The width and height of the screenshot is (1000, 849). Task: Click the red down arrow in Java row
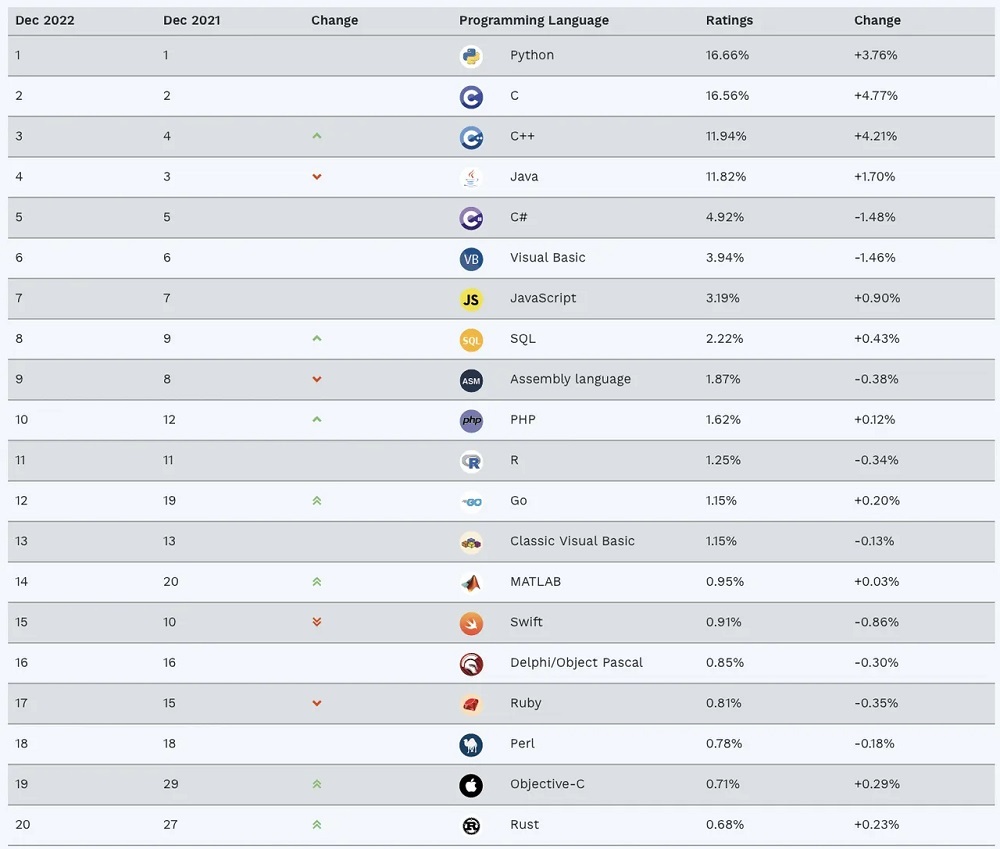tap(317, 177)
